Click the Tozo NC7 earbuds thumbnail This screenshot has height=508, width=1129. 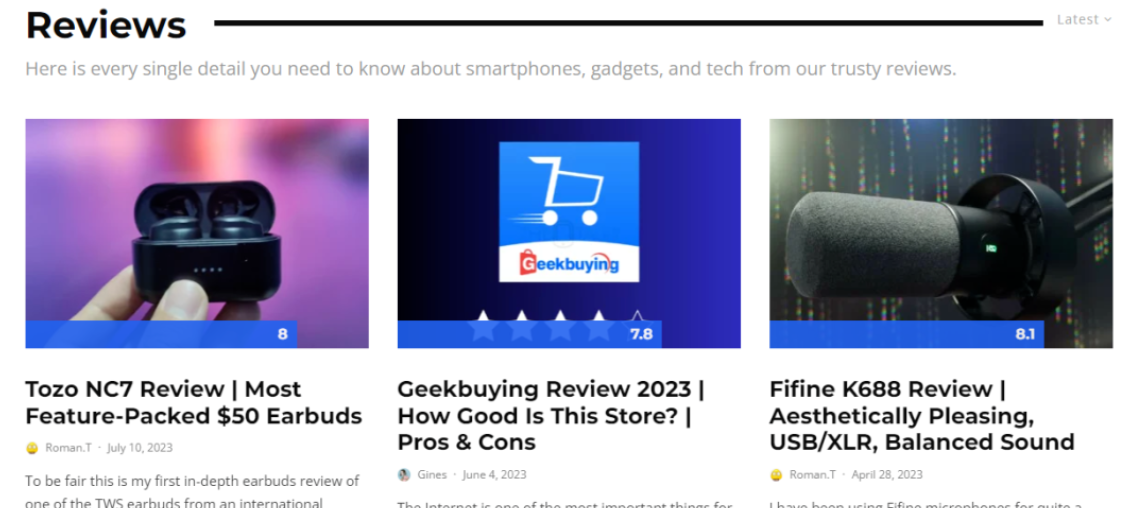[x=197, y=233]
